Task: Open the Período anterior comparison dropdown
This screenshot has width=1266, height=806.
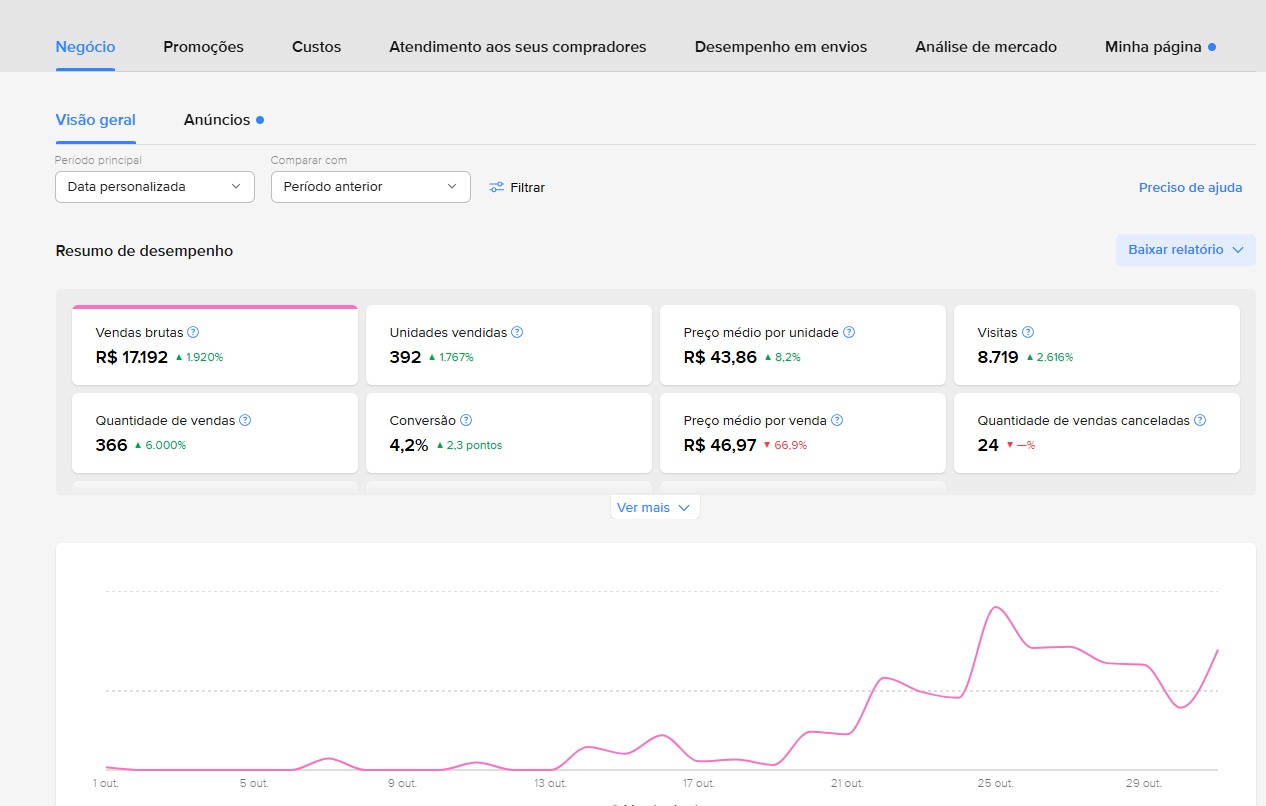Action: point(370,187)
